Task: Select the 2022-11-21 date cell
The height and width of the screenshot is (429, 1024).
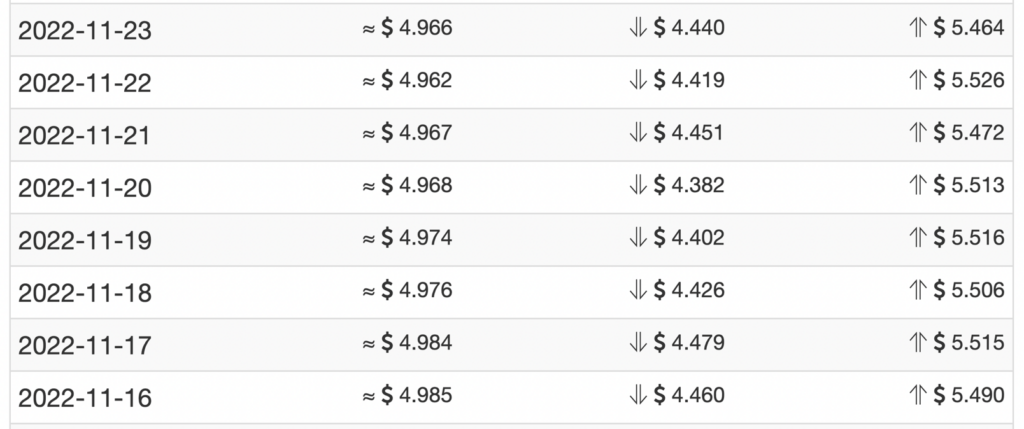Action: point(84,135)
